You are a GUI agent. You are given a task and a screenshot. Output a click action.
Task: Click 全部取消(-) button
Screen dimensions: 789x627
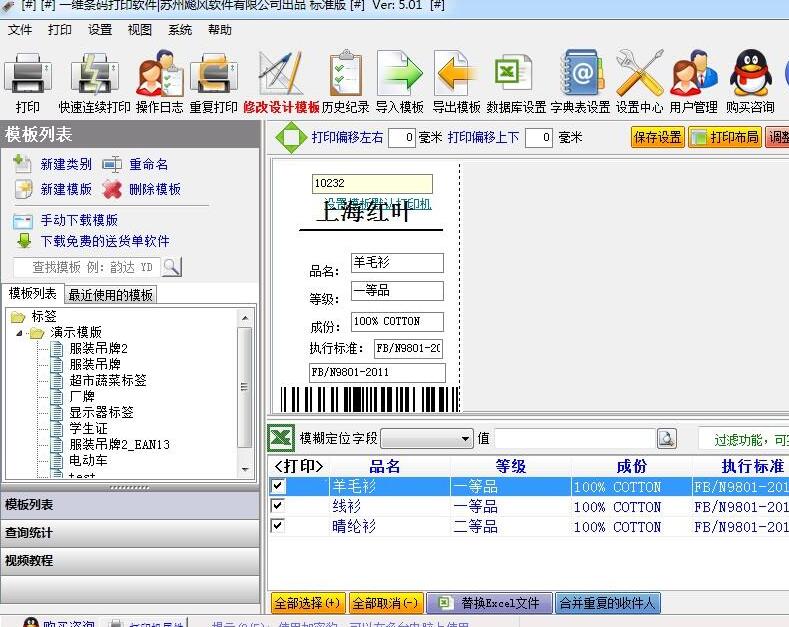(x=385, y=603)
